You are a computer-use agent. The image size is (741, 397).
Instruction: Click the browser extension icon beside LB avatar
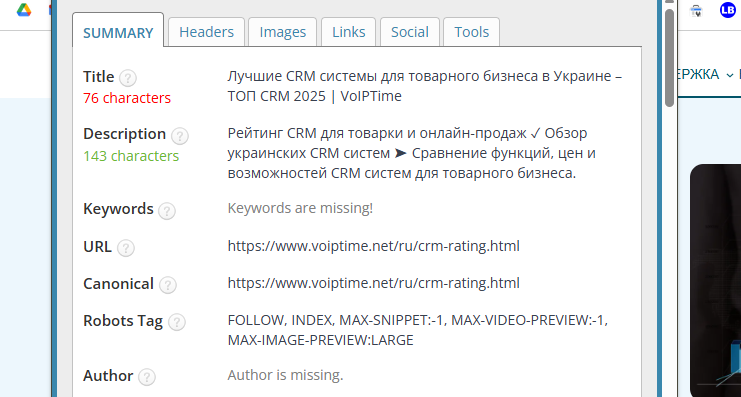696,10
